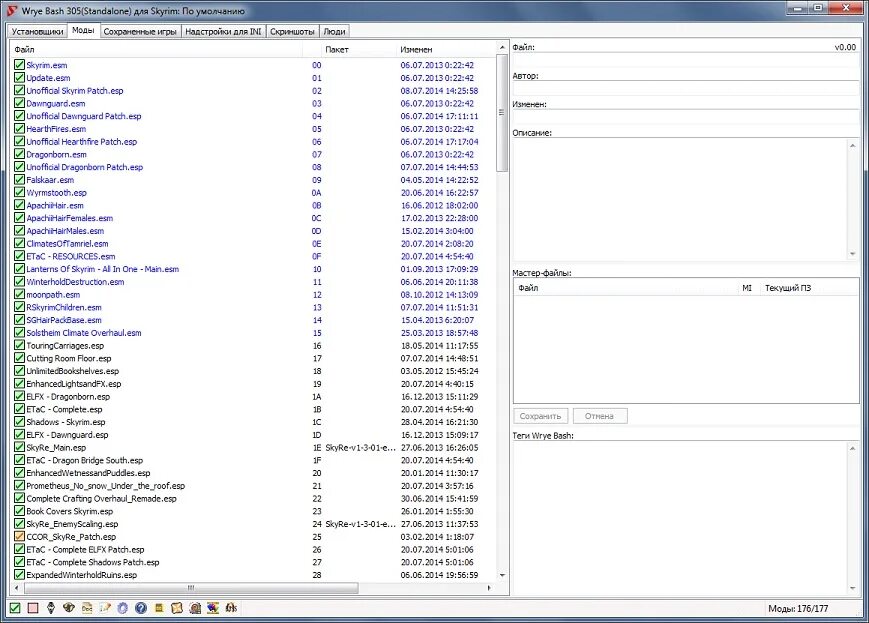The width and height of the screenshot is (869, 623).
Task: Click the mod list scroll-up arrow
Action: click(x=502, y=48)
